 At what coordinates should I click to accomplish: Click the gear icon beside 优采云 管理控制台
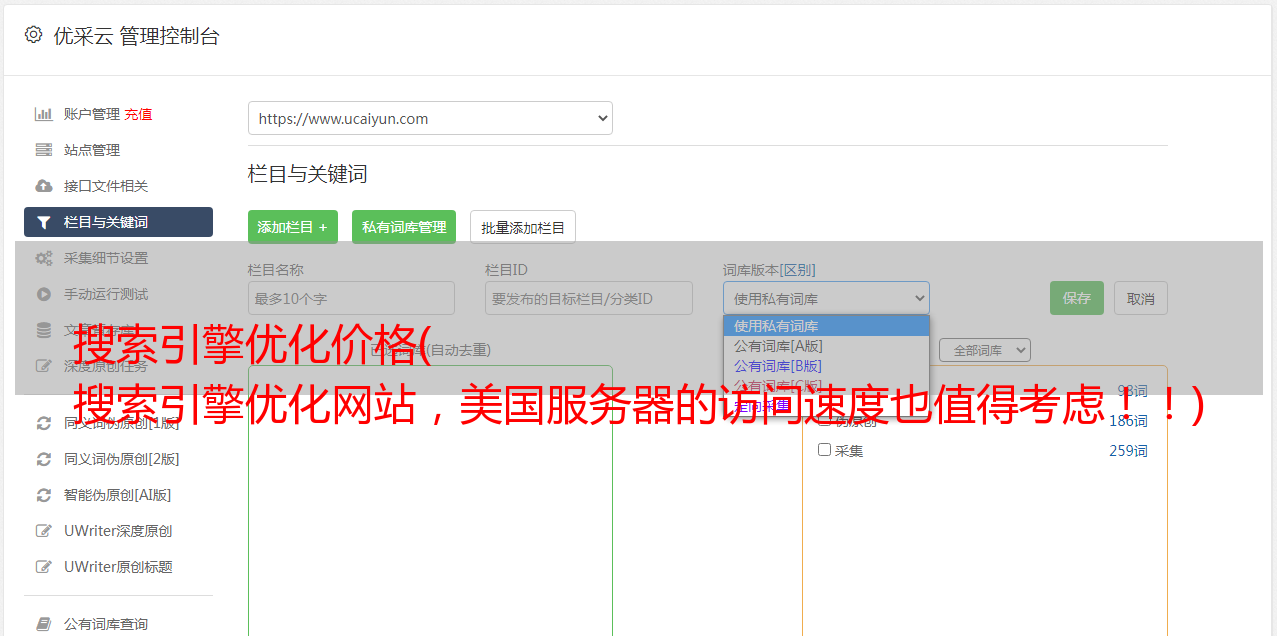click(33, 35)
